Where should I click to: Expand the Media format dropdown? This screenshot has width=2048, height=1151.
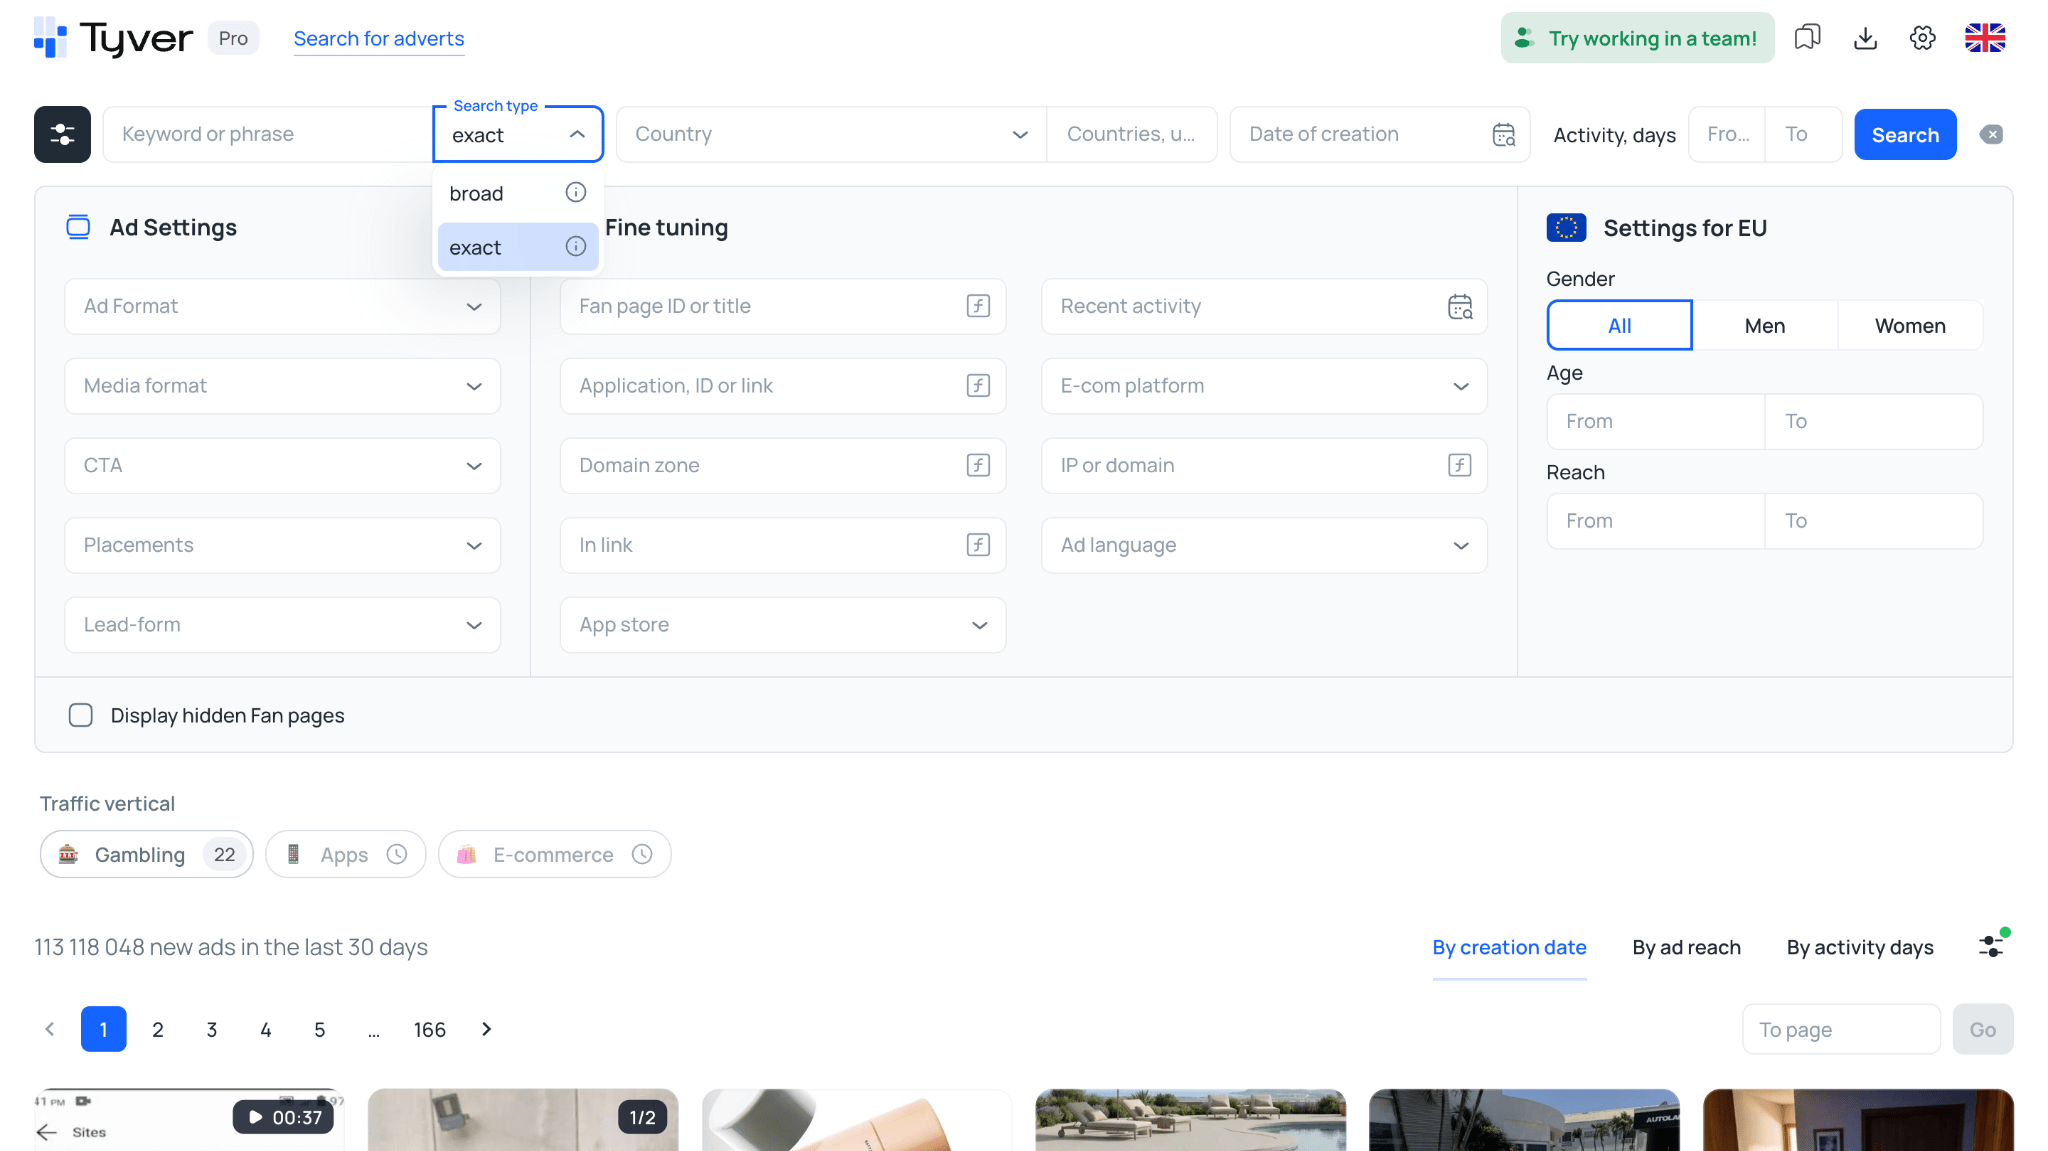coord(282,386)
